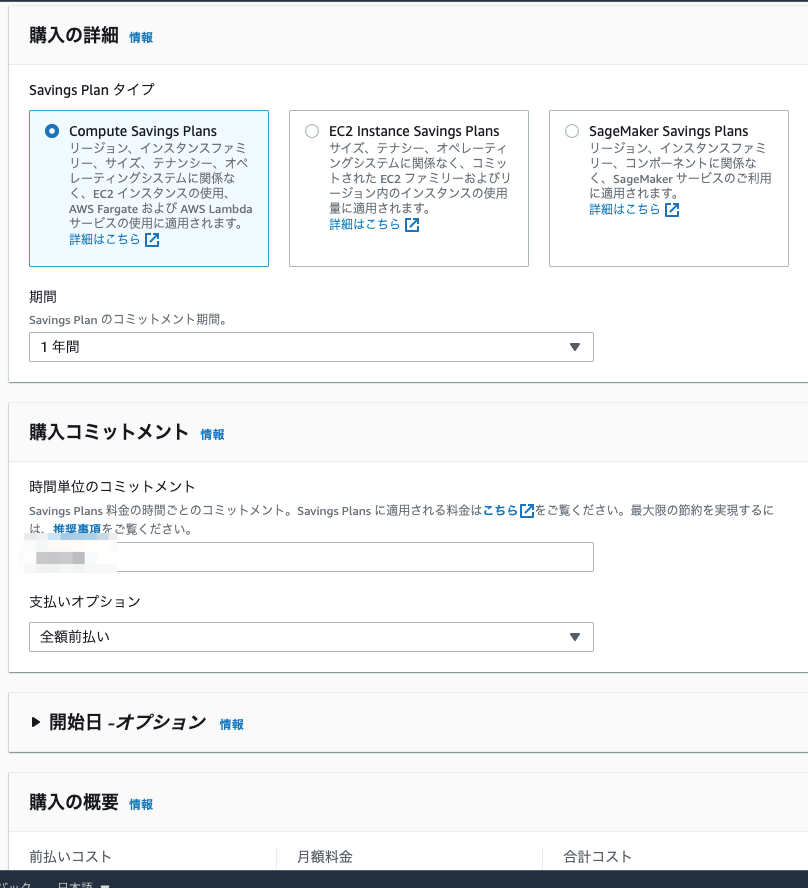Click the 情報 link next to 購入コミットメント

point(212,434)
